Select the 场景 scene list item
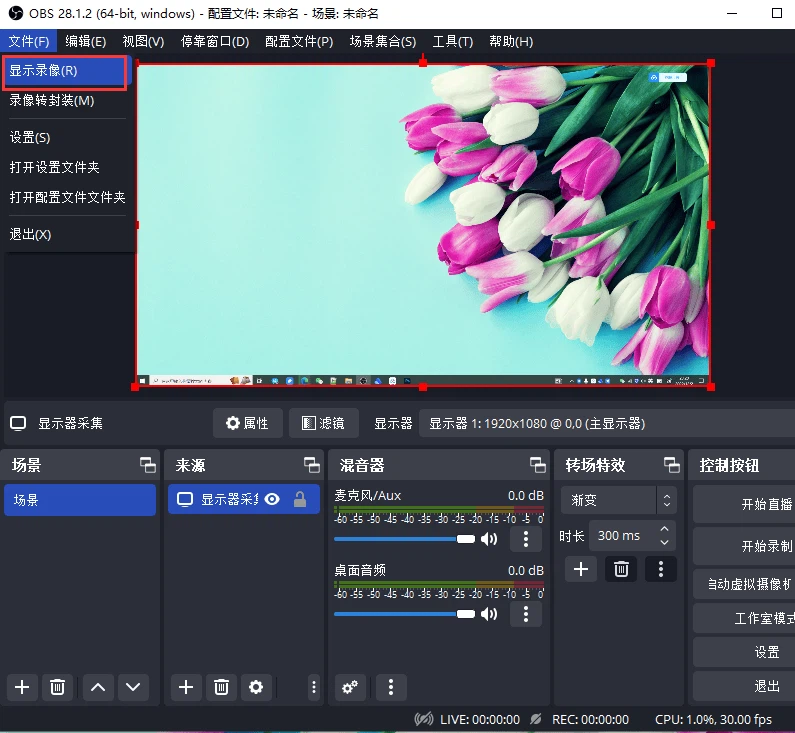795x733 pixels. point(80,500)
